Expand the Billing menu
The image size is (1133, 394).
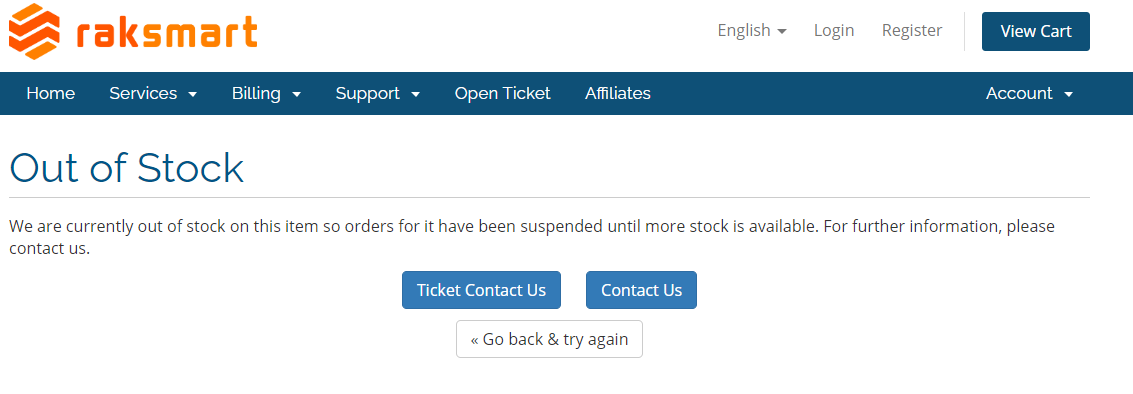coord(267,93)
